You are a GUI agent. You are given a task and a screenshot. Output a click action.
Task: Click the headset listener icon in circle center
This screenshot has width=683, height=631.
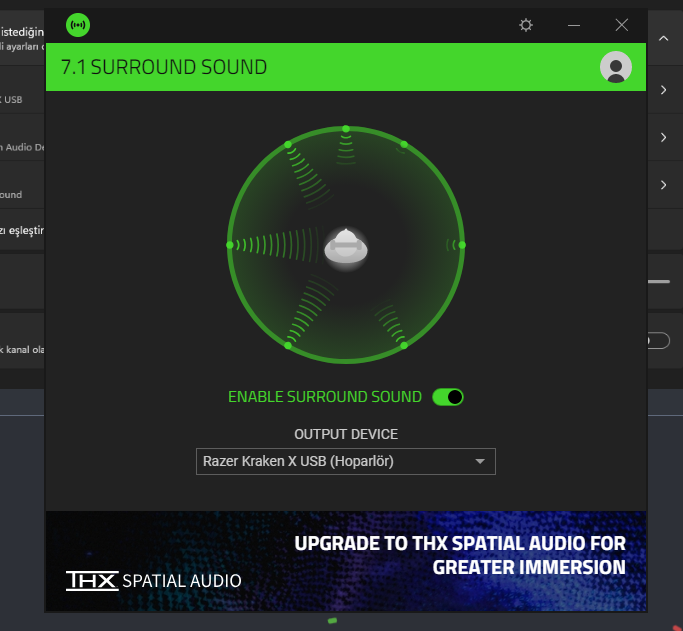pyautogui.click(x=346, y=247)
